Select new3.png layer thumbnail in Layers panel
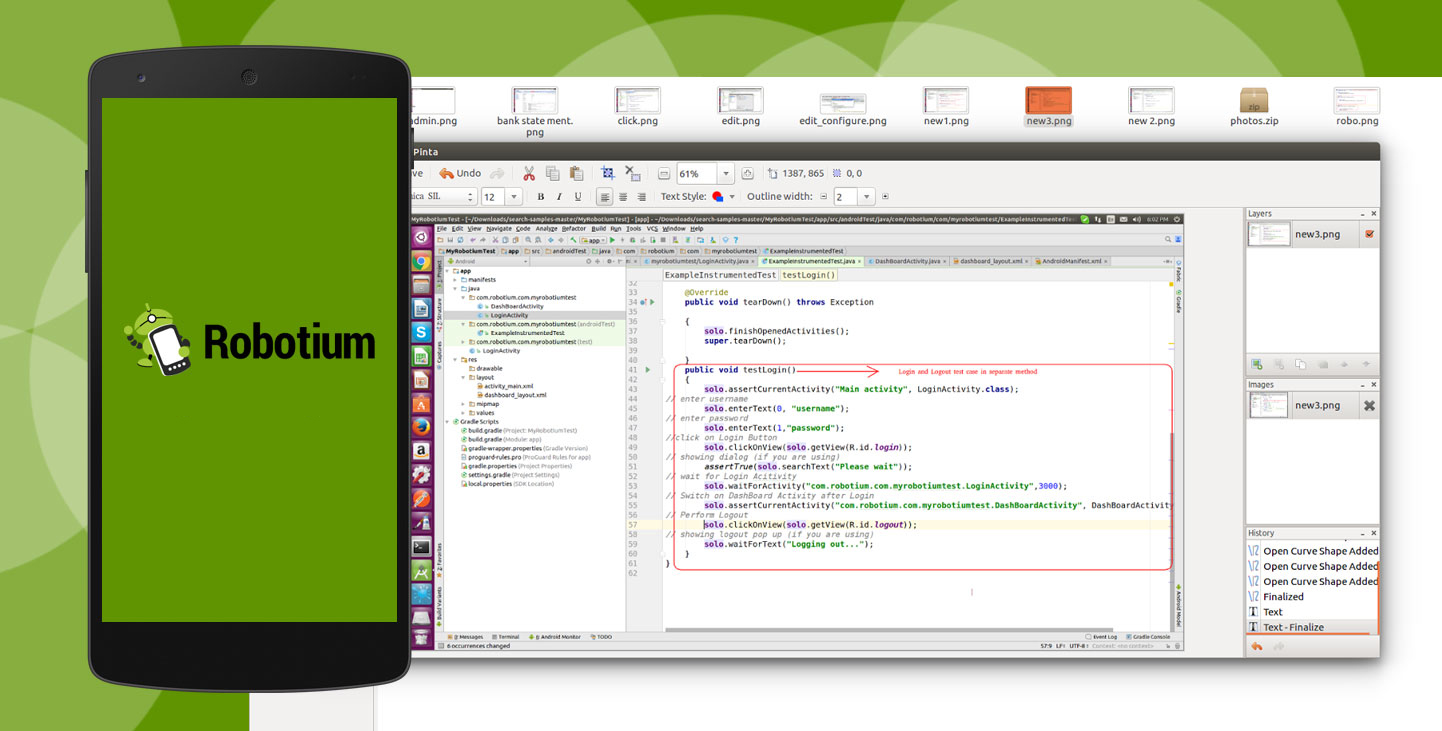 (x=1269, y=234)
